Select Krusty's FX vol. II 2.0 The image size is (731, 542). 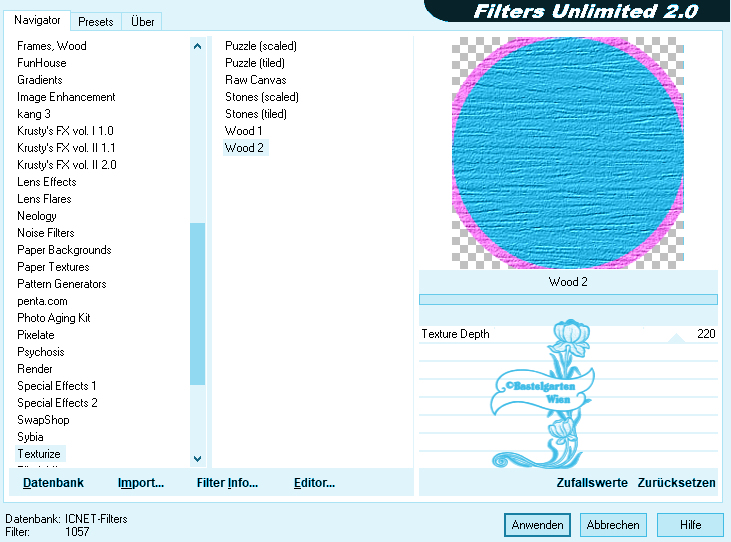(x=67, y=165)
